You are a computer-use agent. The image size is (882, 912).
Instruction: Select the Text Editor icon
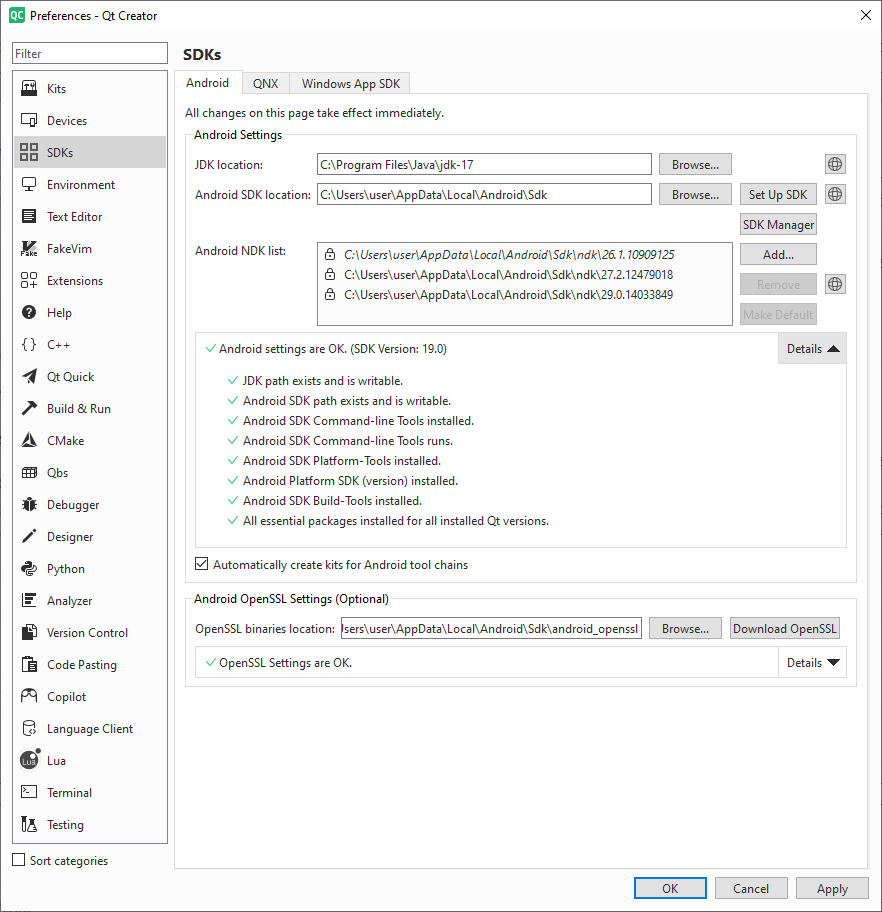point(29,216)
